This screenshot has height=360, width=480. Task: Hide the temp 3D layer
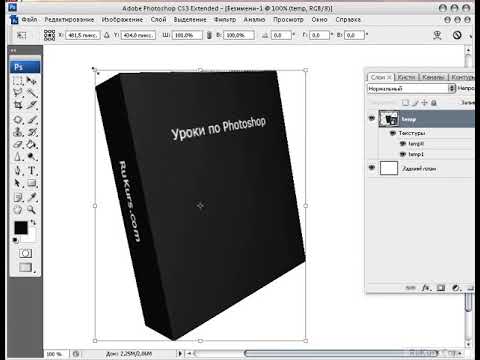click(372, 118)
